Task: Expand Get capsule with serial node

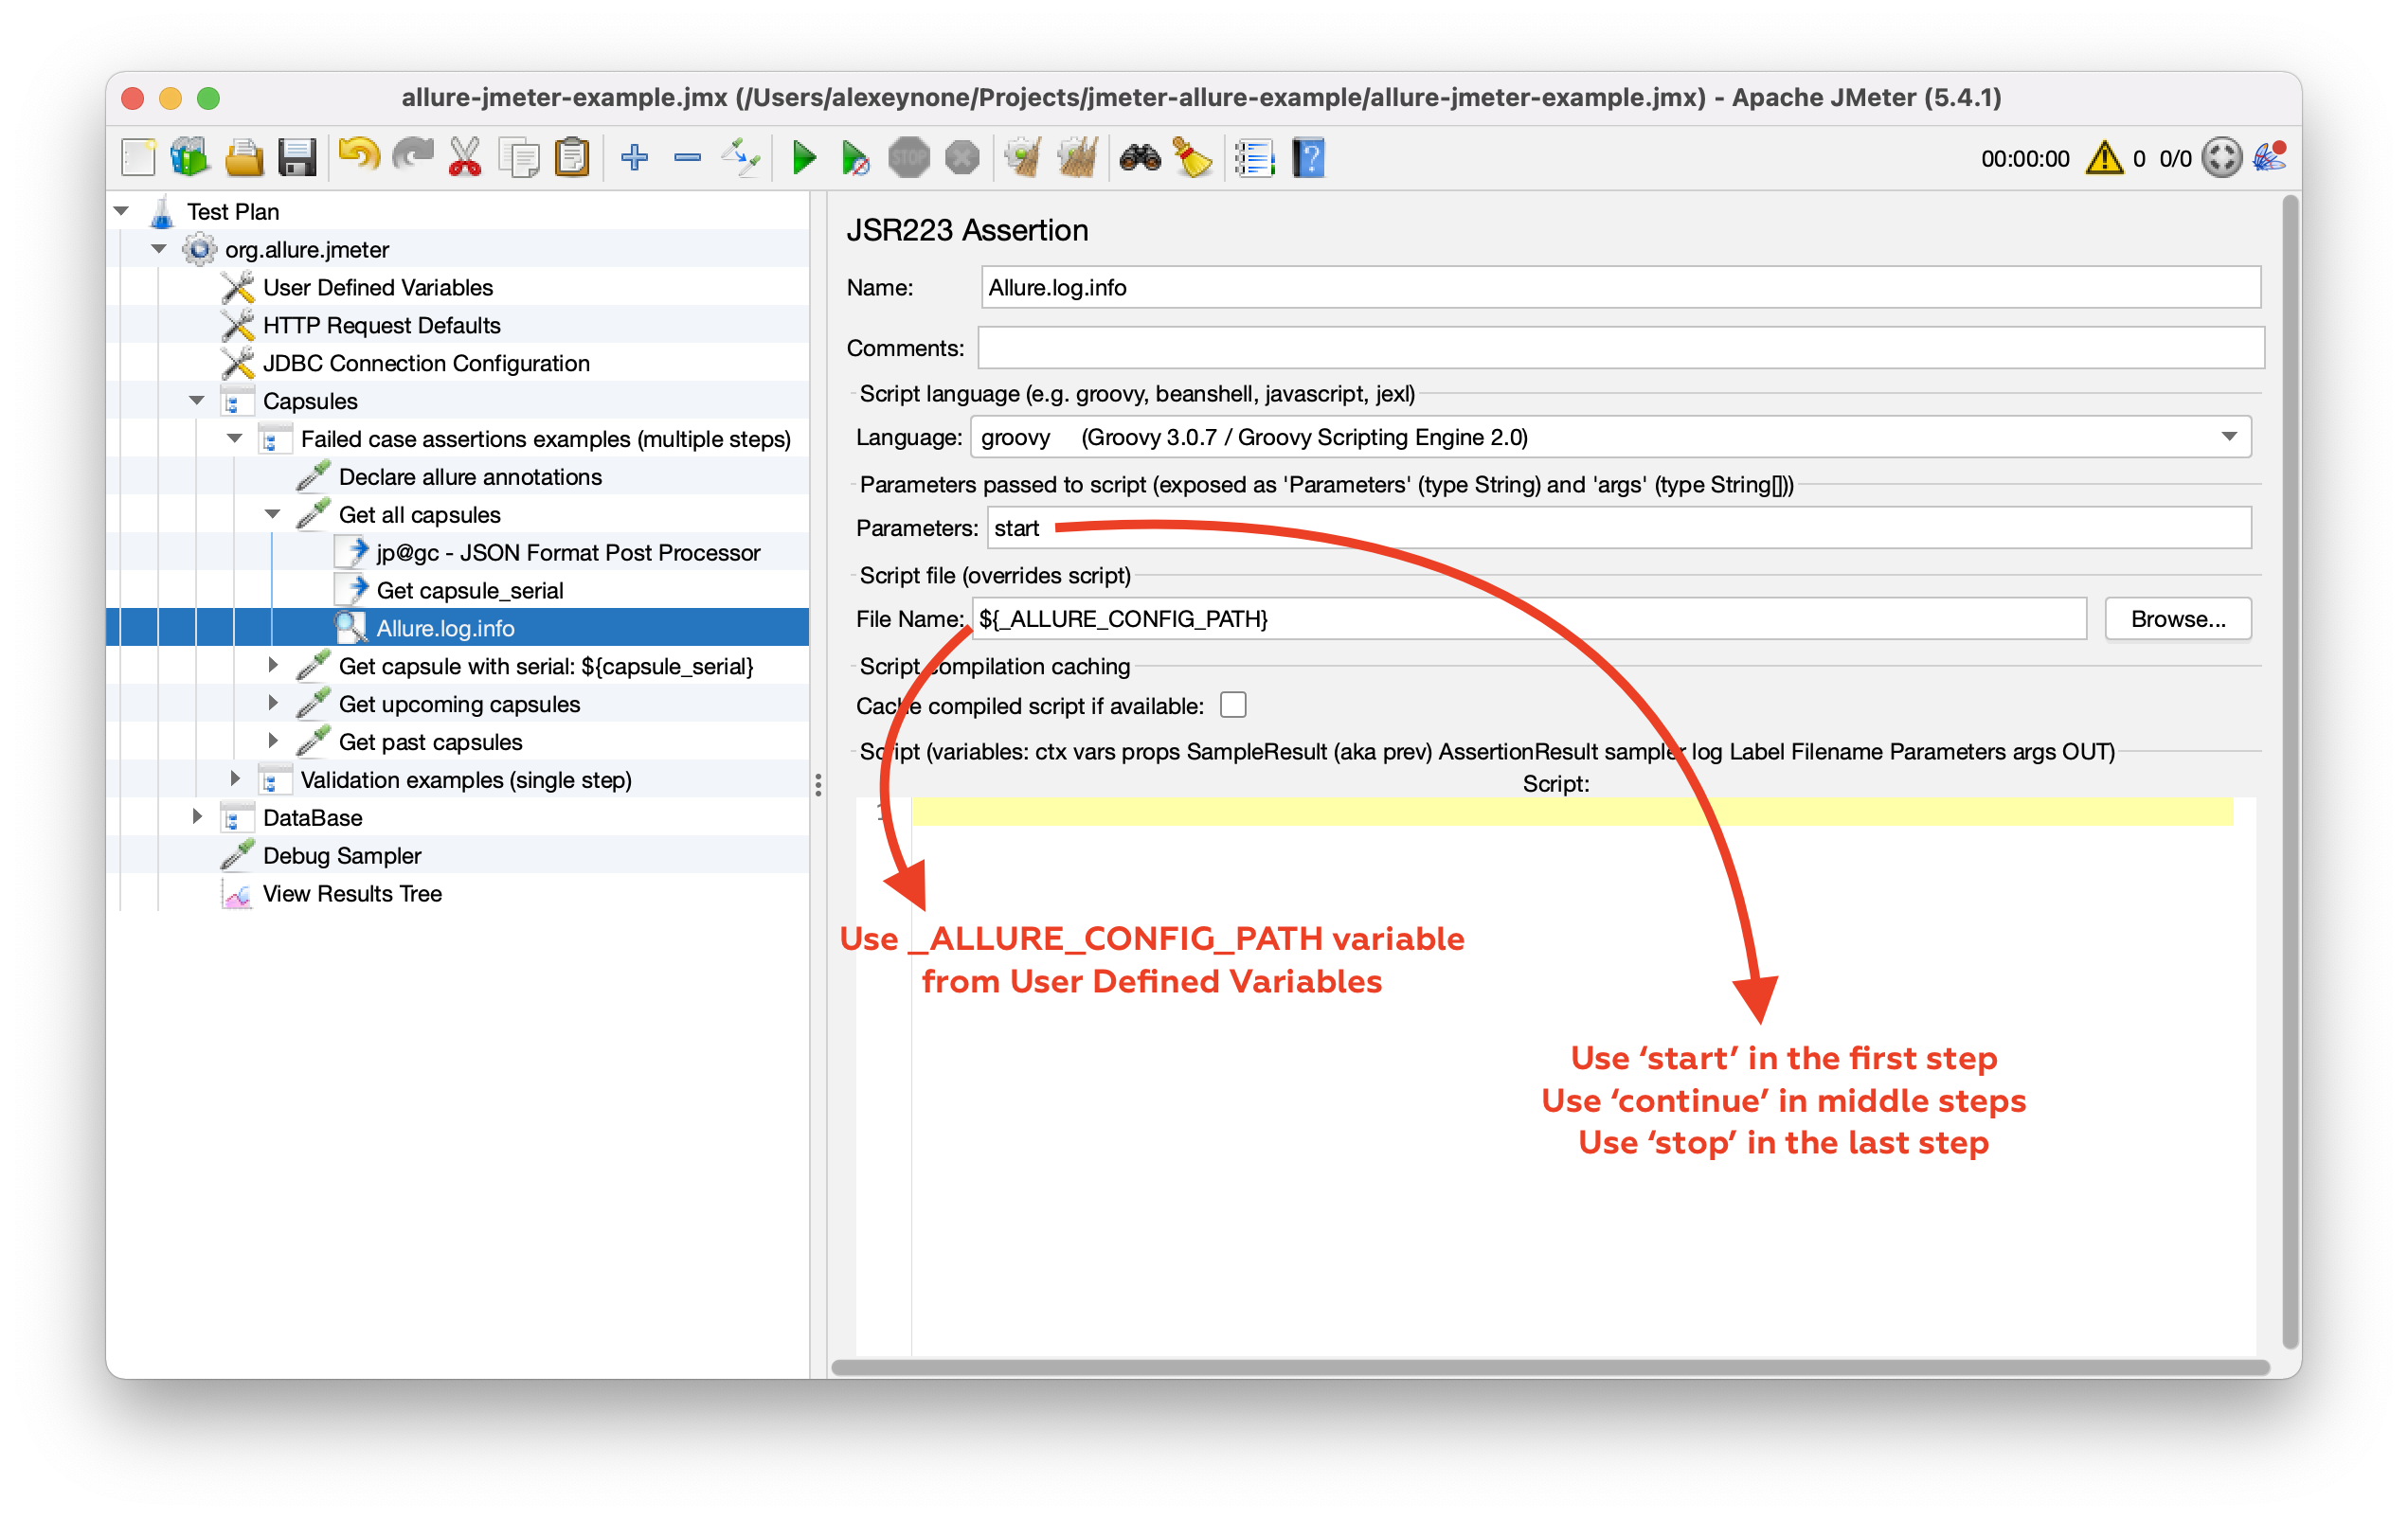Action: [273, 666]
